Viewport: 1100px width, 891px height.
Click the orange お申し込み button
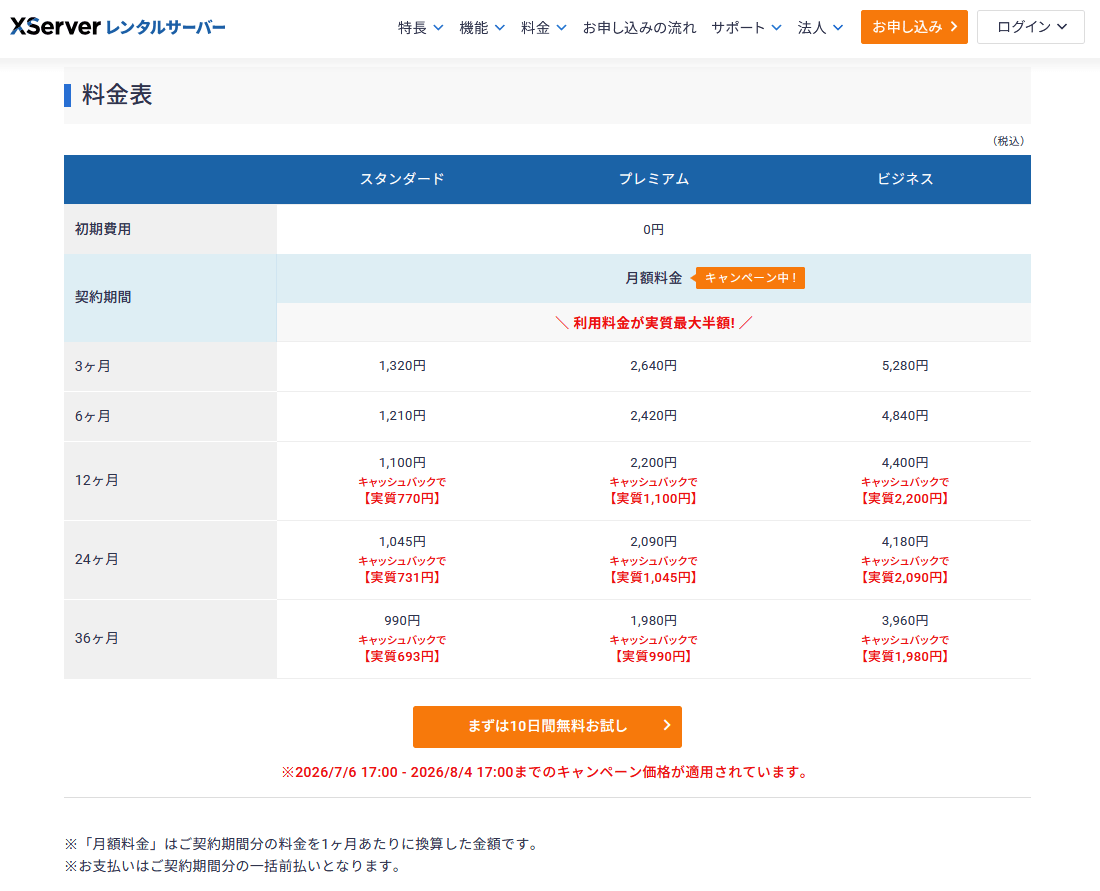point(914,27)
